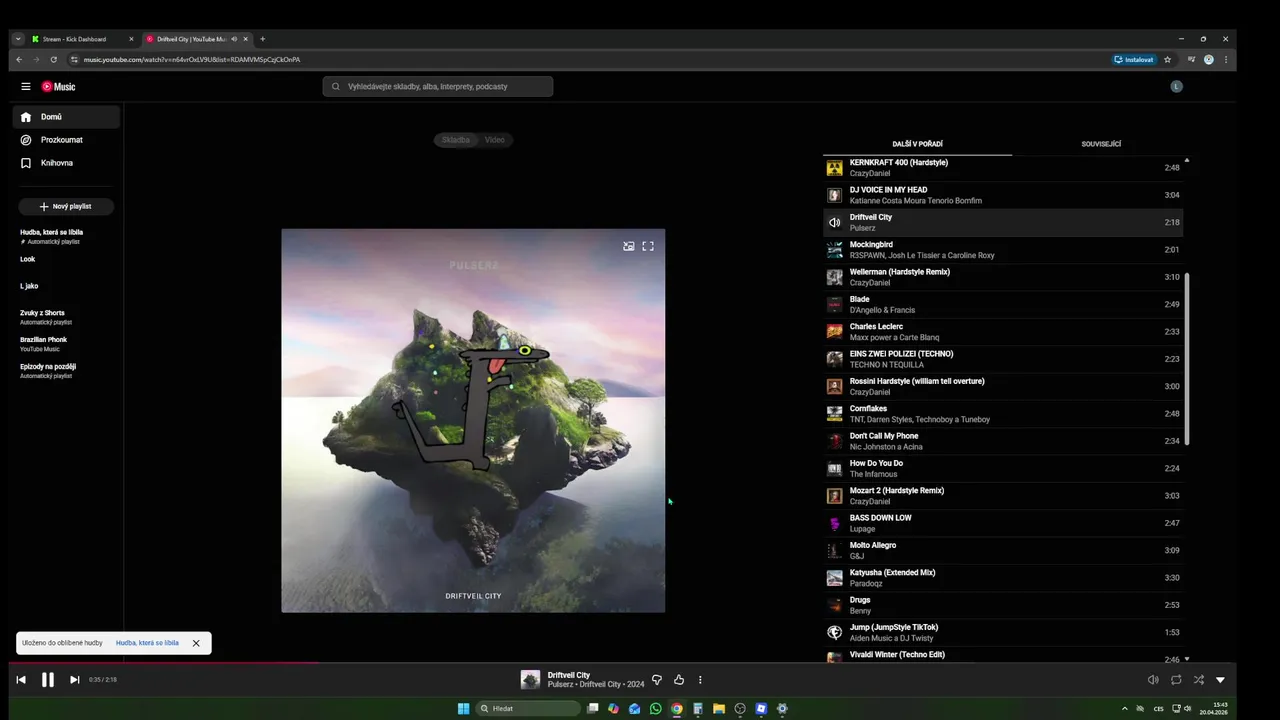Viewport: 1280px width, 720px height.
Task: Enter fullscreen on album art
Action: tap(648, 246)
